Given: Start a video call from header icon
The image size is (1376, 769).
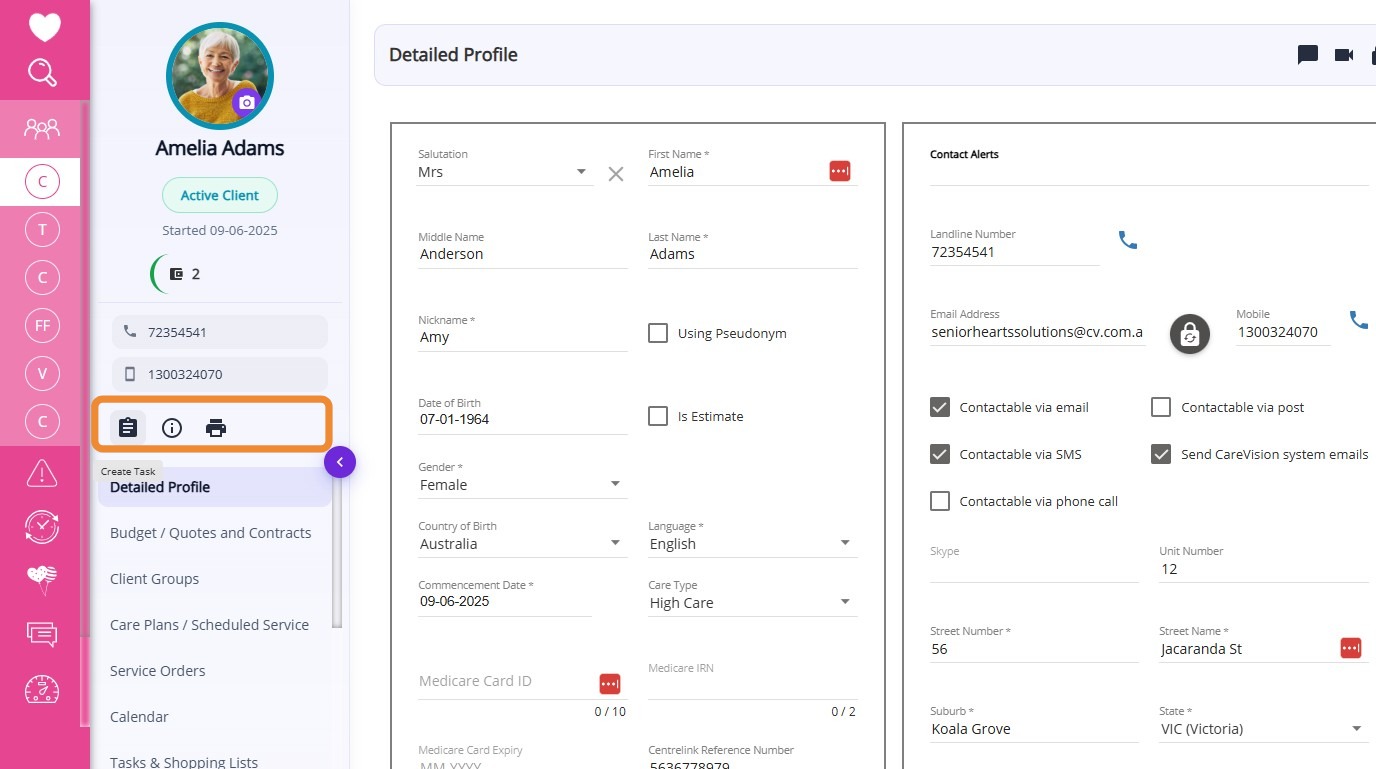Looking at the screenshot, I should (x=1343, y=55).
